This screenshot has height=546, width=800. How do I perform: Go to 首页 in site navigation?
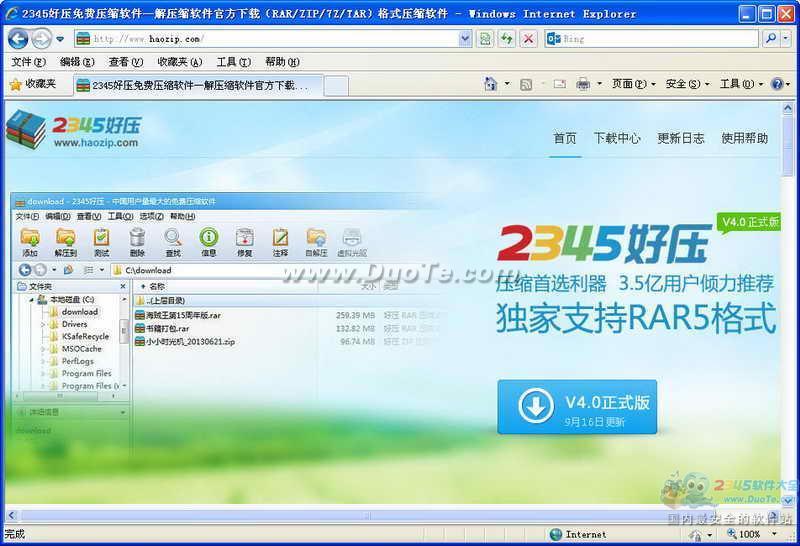tap(565, 138)
